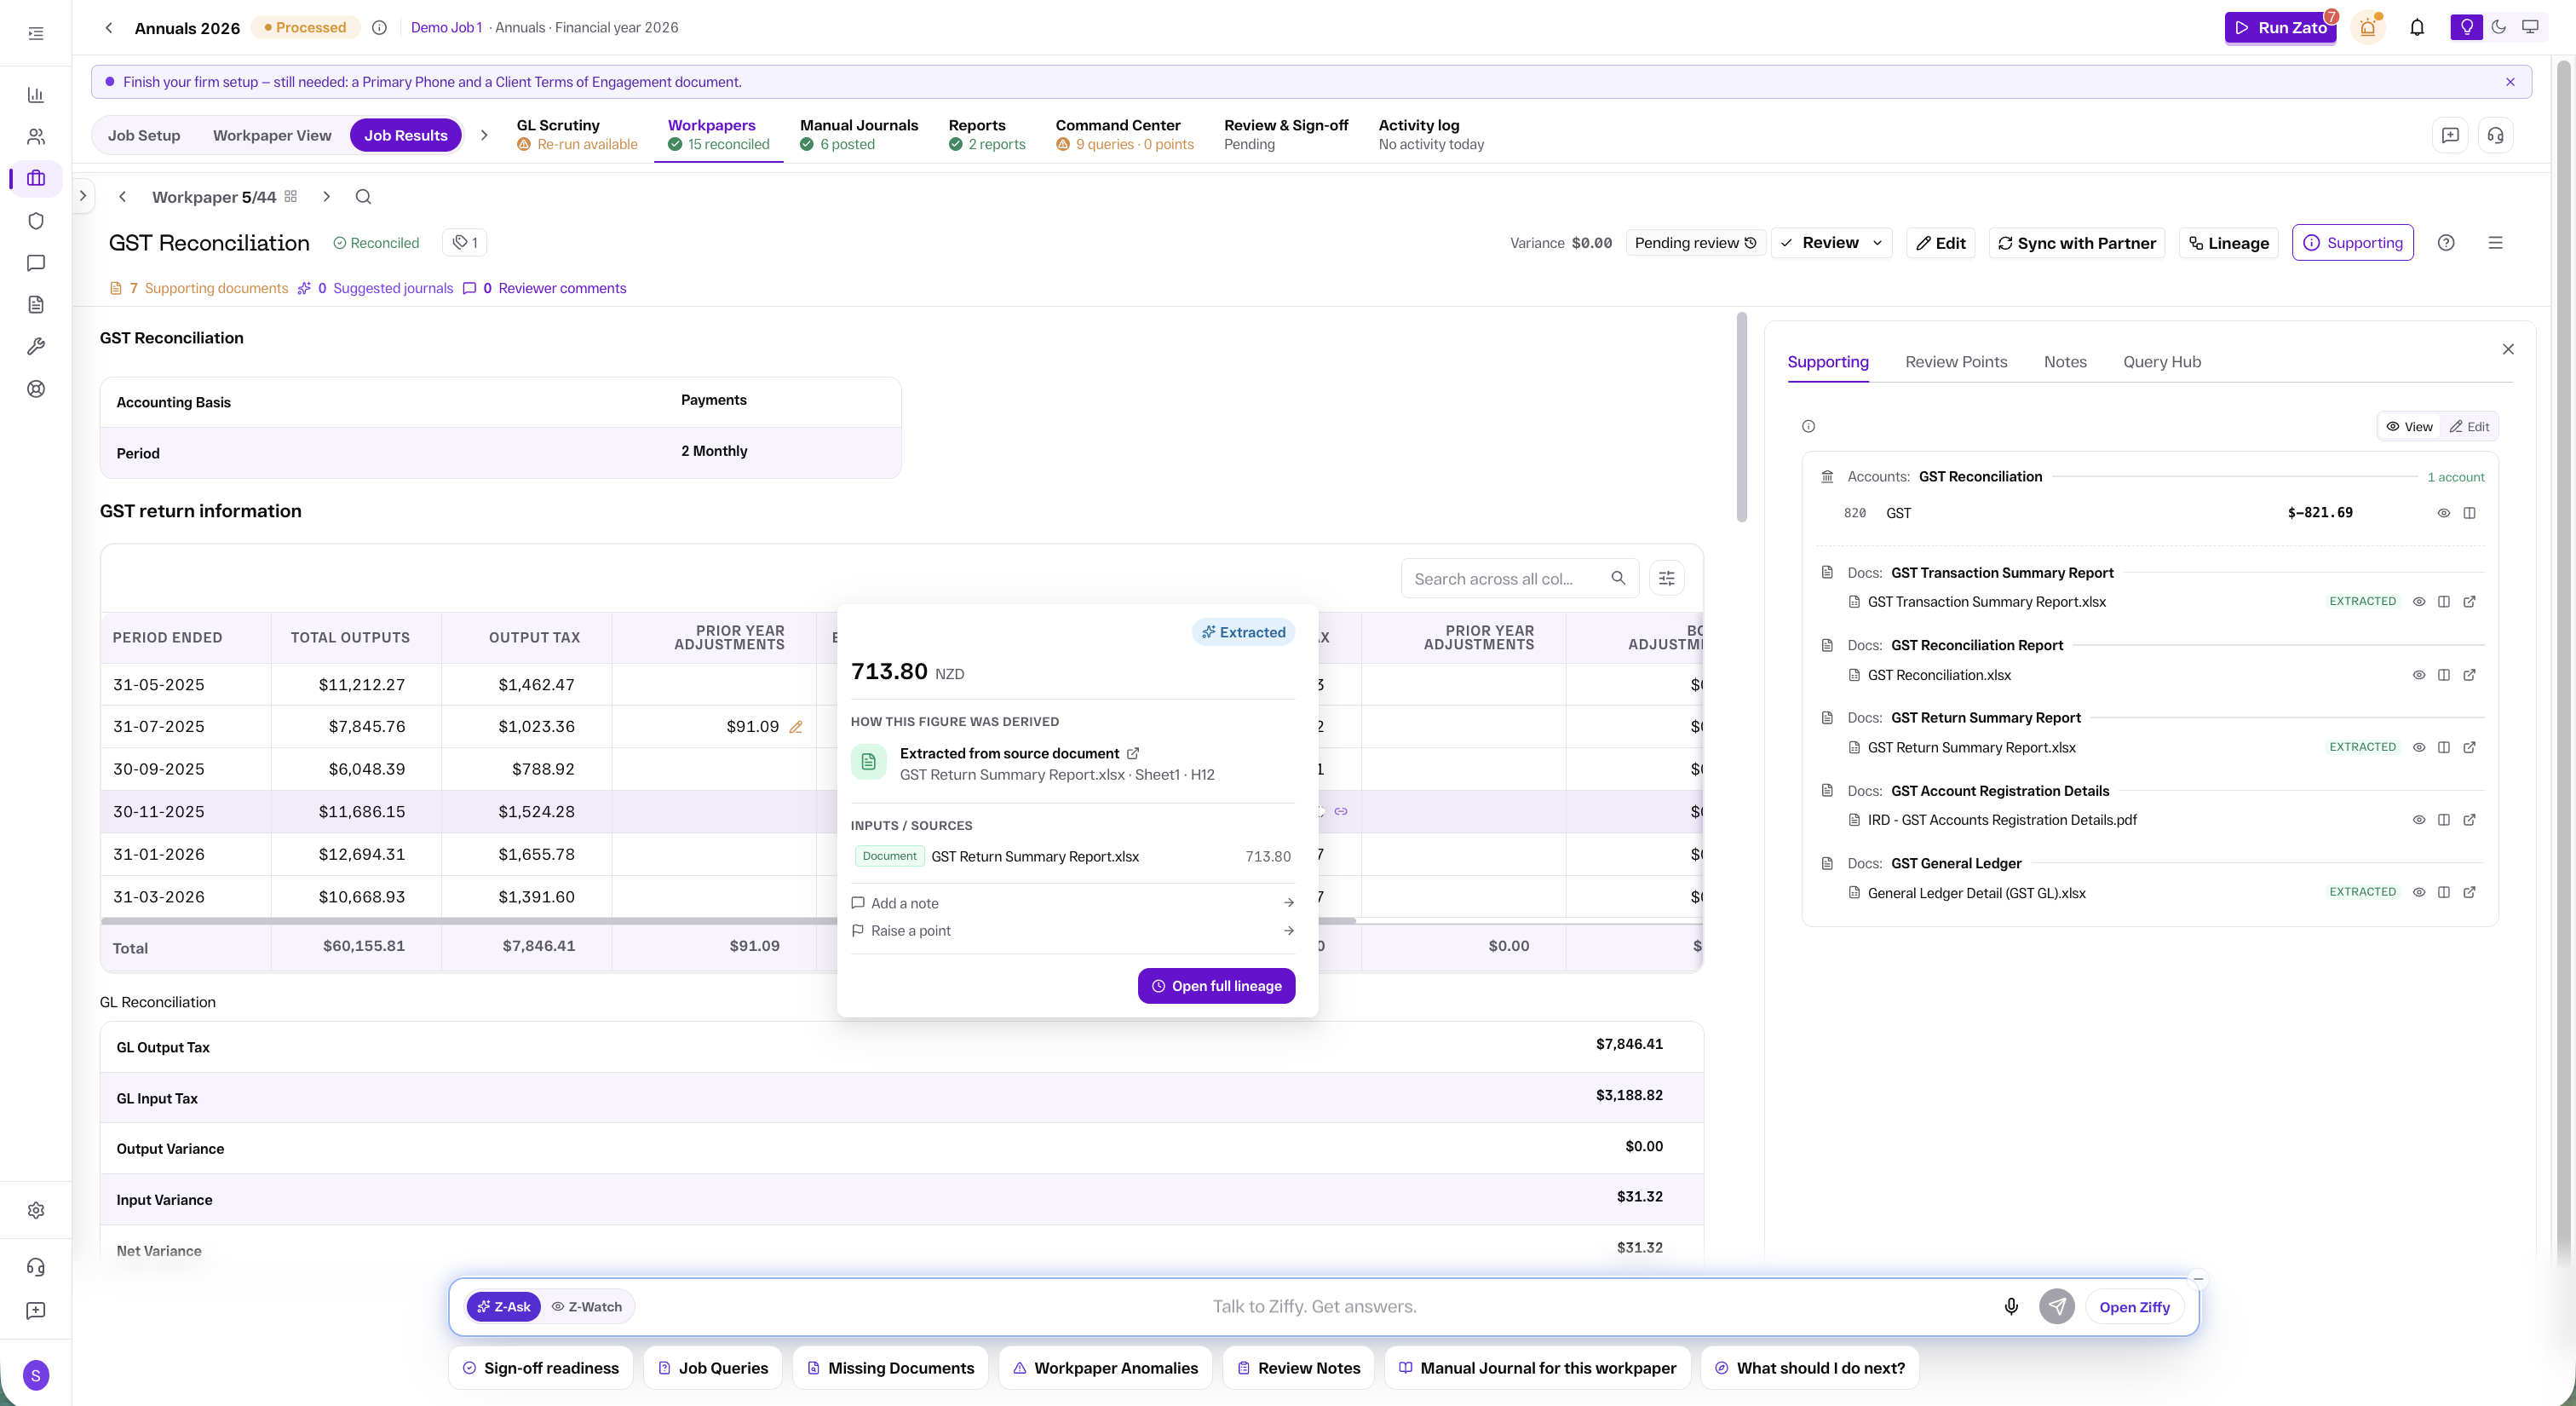Click the microphone icon in Ziffy bar

click(2011, 1306)
